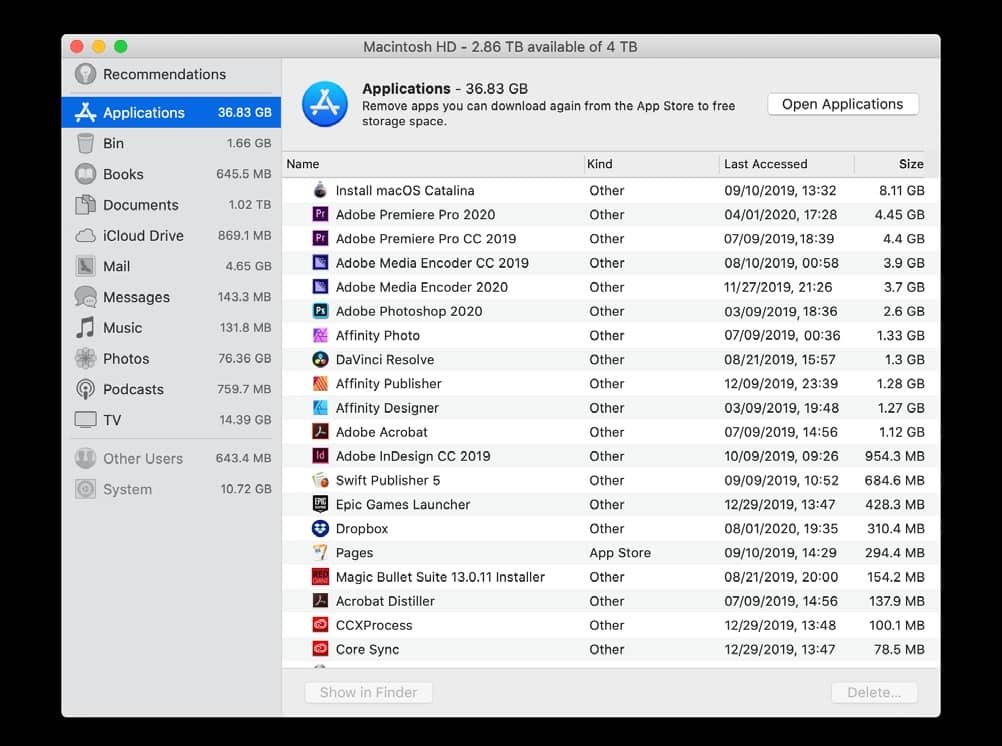Viewport: 1002px width, 746px height.
Task: Click the Install macOS Catalina icon
Action: click(320, 190)
